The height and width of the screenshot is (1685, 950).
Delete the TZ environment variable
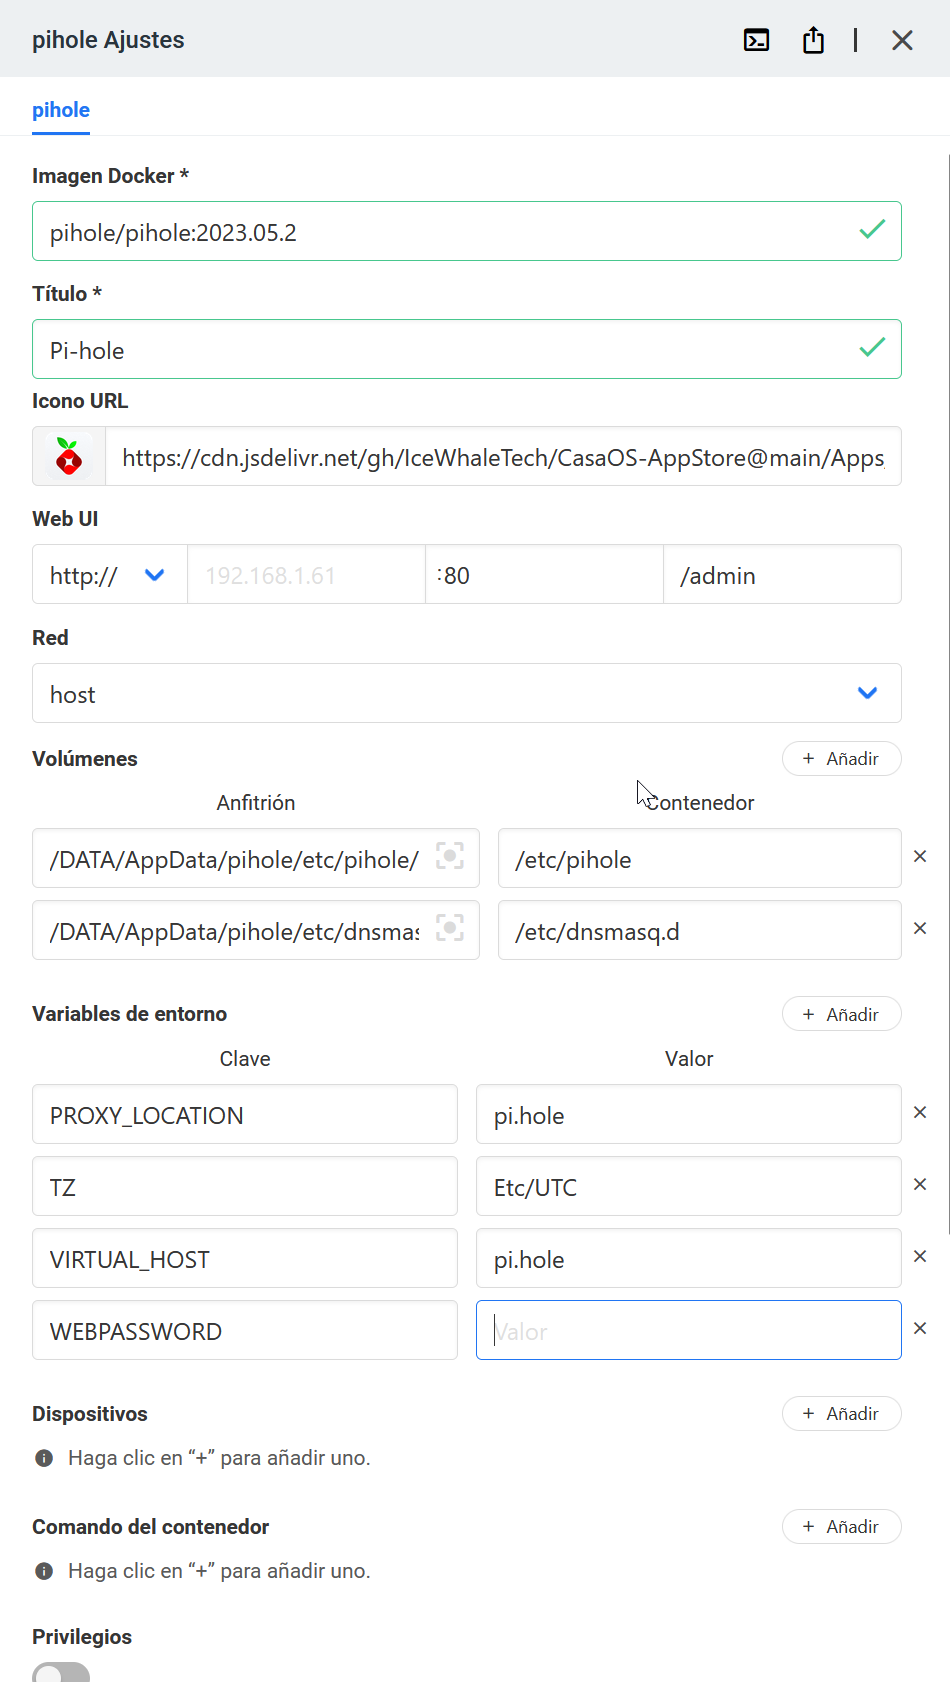[x=920, y=1185]
